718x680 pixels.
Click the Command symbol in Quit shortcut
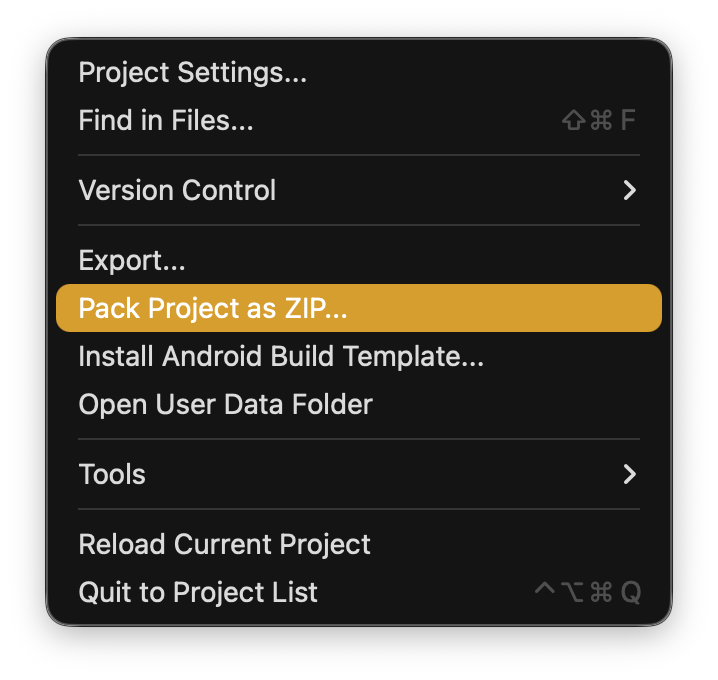tap(601, 592)
